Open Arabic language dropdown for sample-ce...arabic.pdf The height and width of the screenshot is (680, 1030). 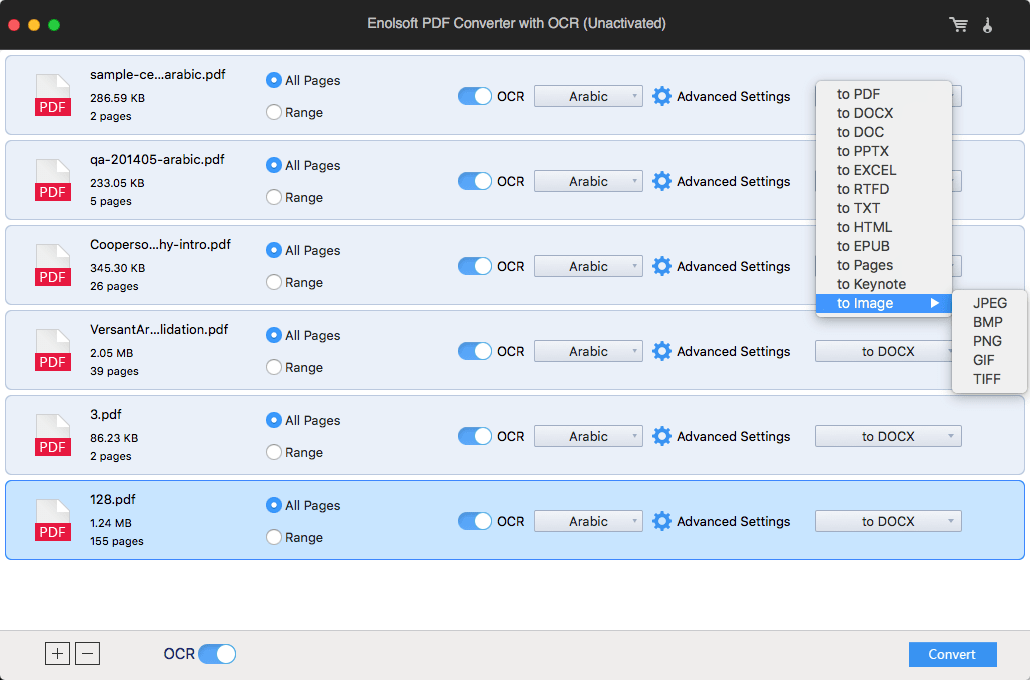point(588,96)
